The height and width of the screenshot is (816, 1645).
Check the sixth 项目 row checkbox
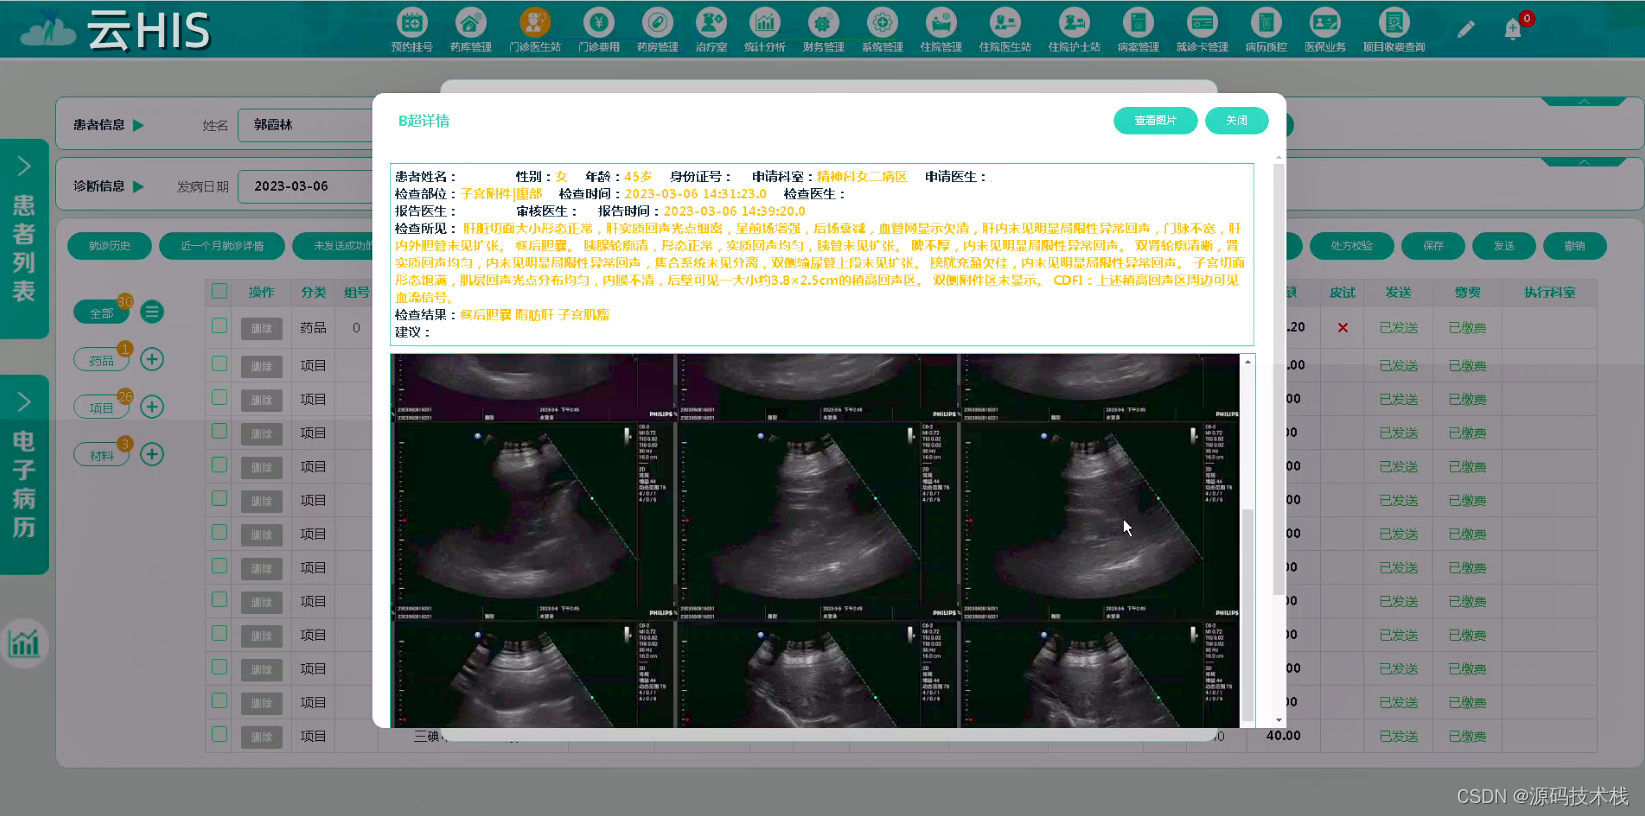tap(219, 532)
